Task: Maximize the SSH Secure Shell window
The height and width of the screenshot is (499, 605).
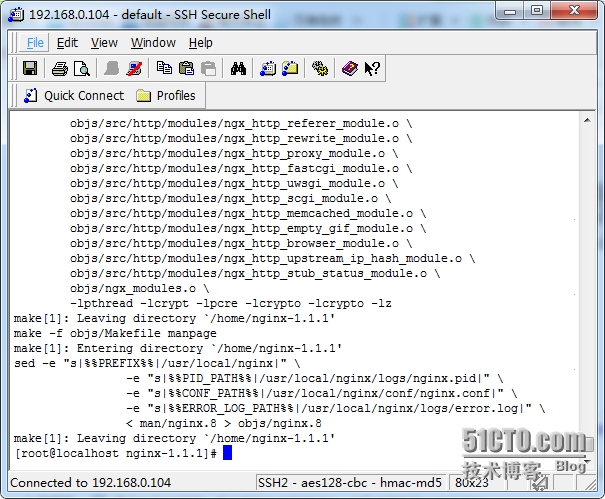Action: [x=537, y=11]
